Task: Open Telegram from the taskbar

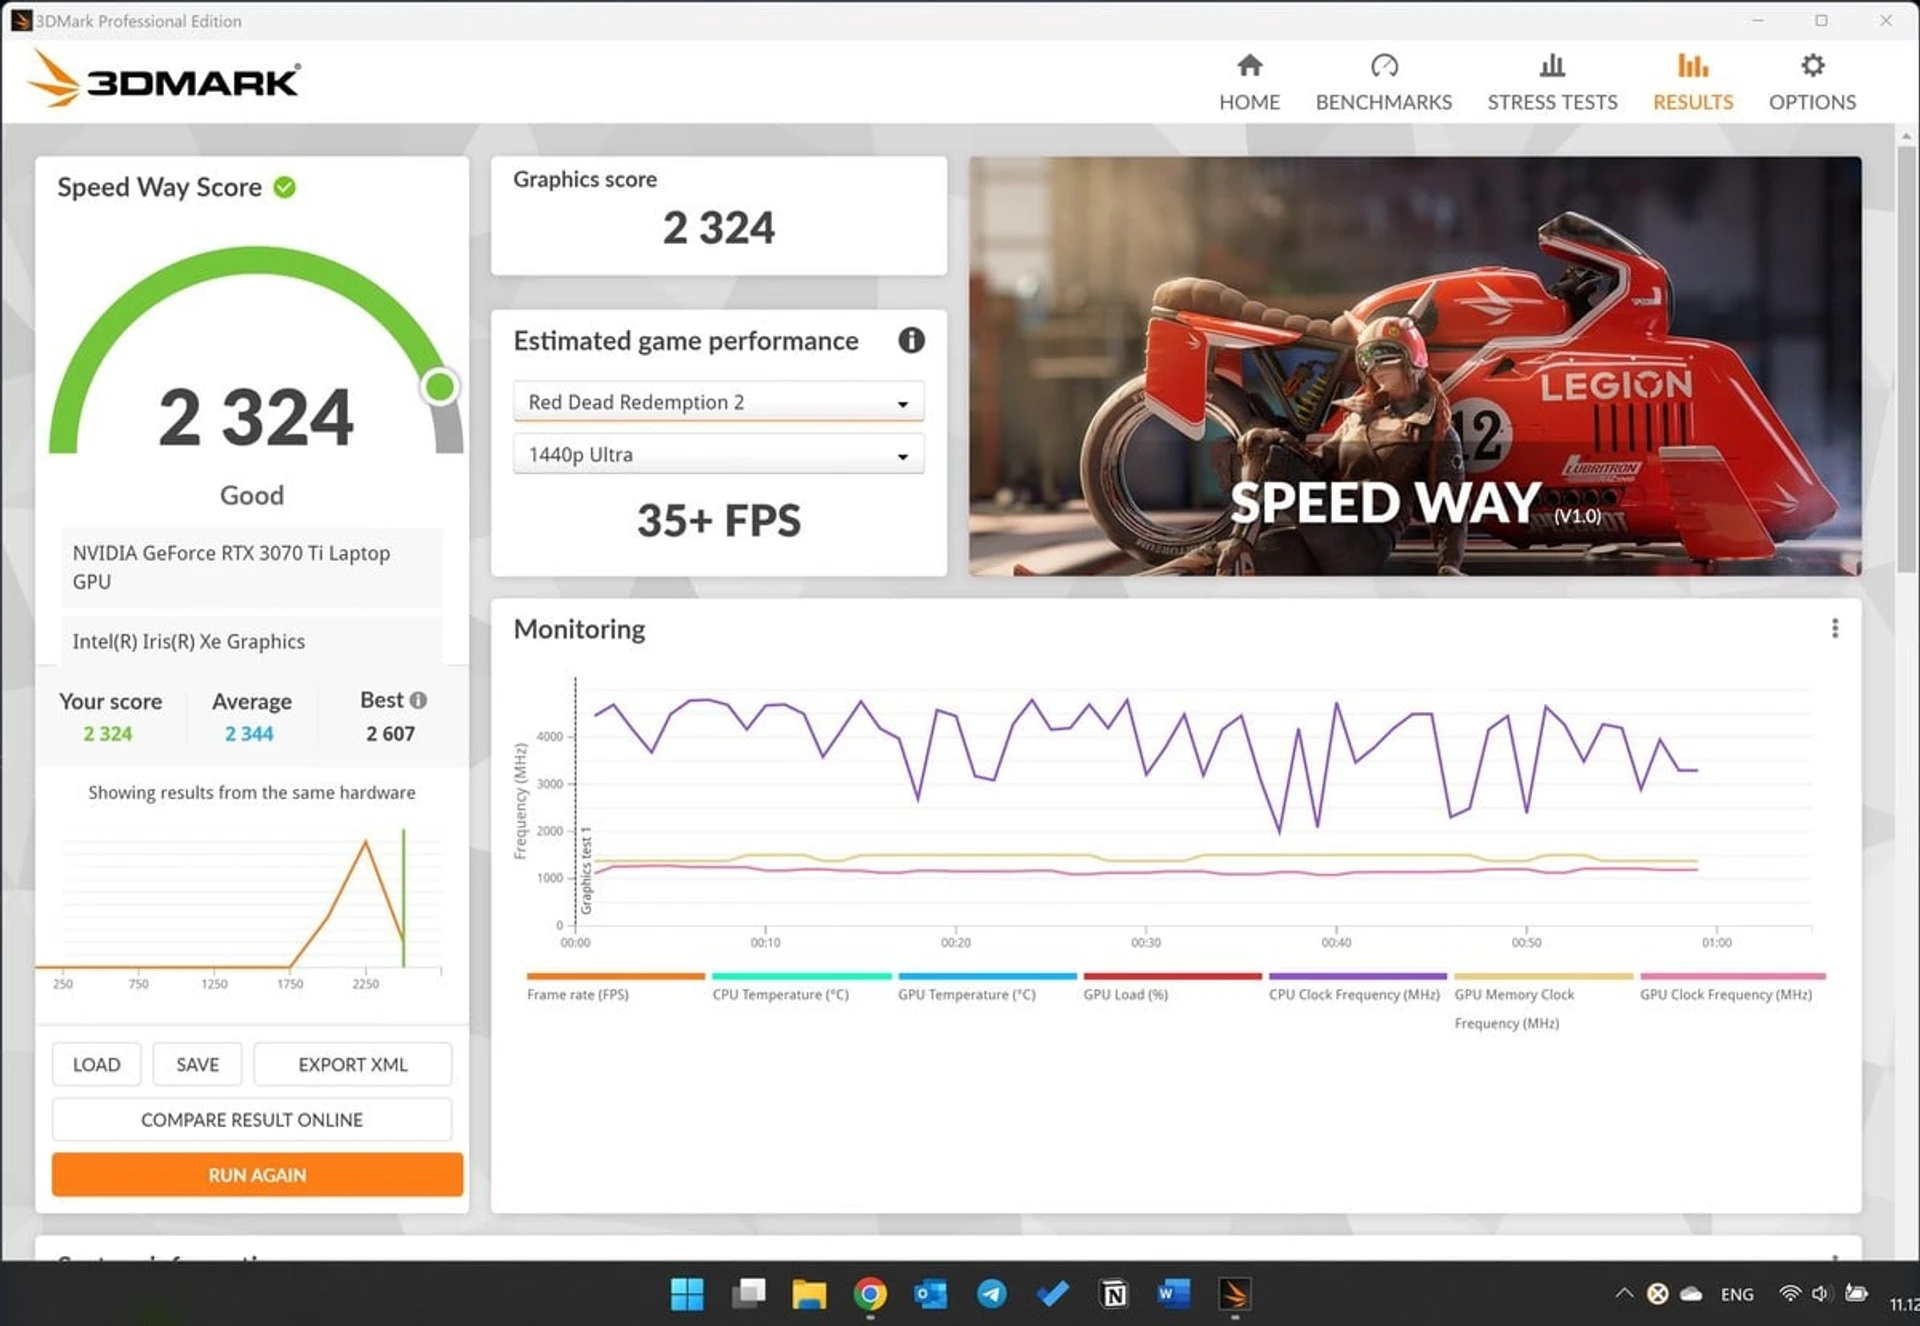Action: [992, 1294]
